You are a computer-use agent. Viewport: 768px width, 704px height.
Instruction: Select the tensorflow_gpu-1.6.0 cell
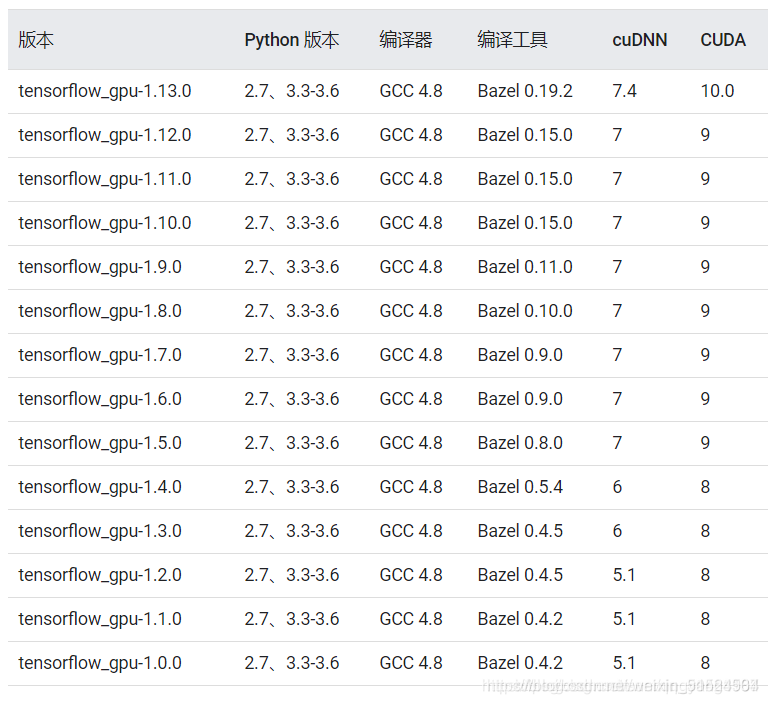100,399
